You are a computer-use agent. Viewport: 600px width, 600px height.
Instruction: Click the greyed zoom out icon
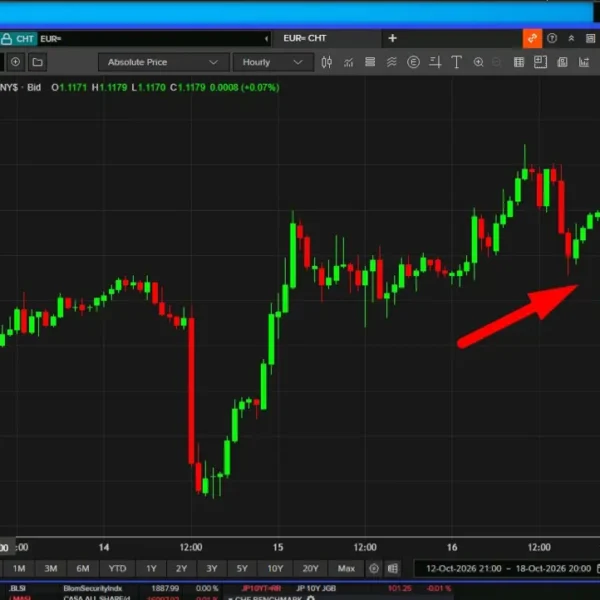pyautogui.click(x=496, y=62)
